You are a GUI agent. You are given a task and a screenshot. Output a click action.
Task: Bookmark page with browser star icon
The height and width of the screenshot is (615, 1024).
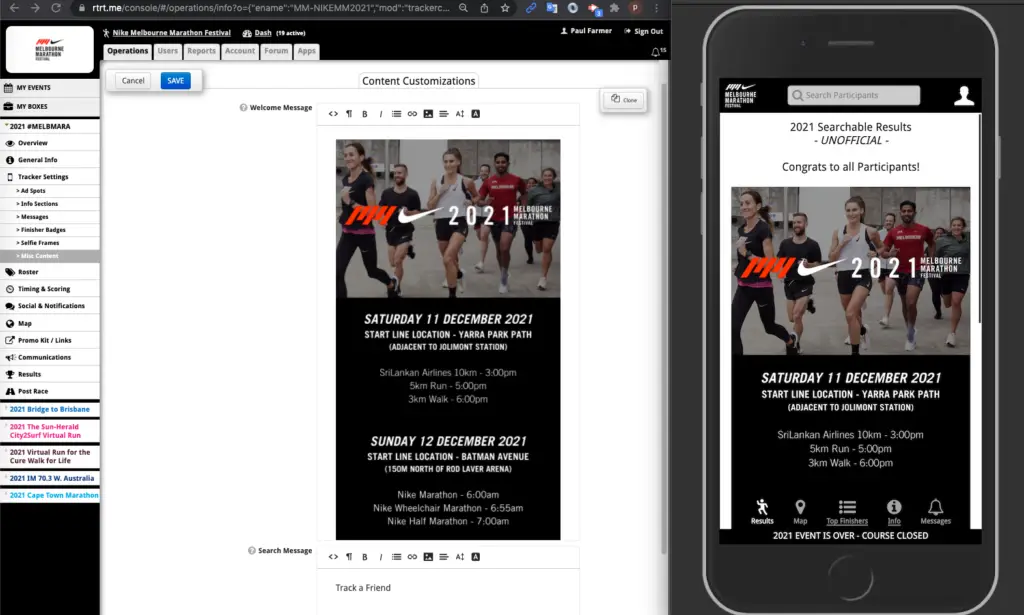[x=505, y=8]
